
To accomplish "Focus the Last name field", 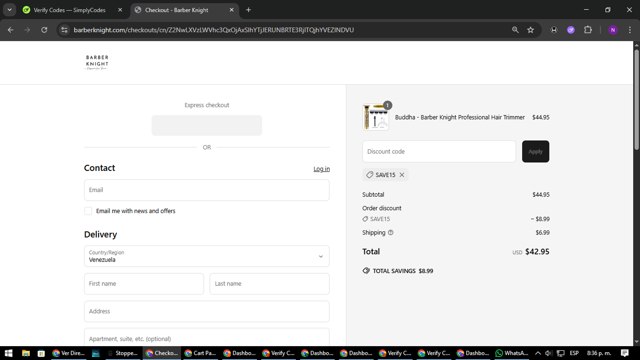I will (269, 284).
